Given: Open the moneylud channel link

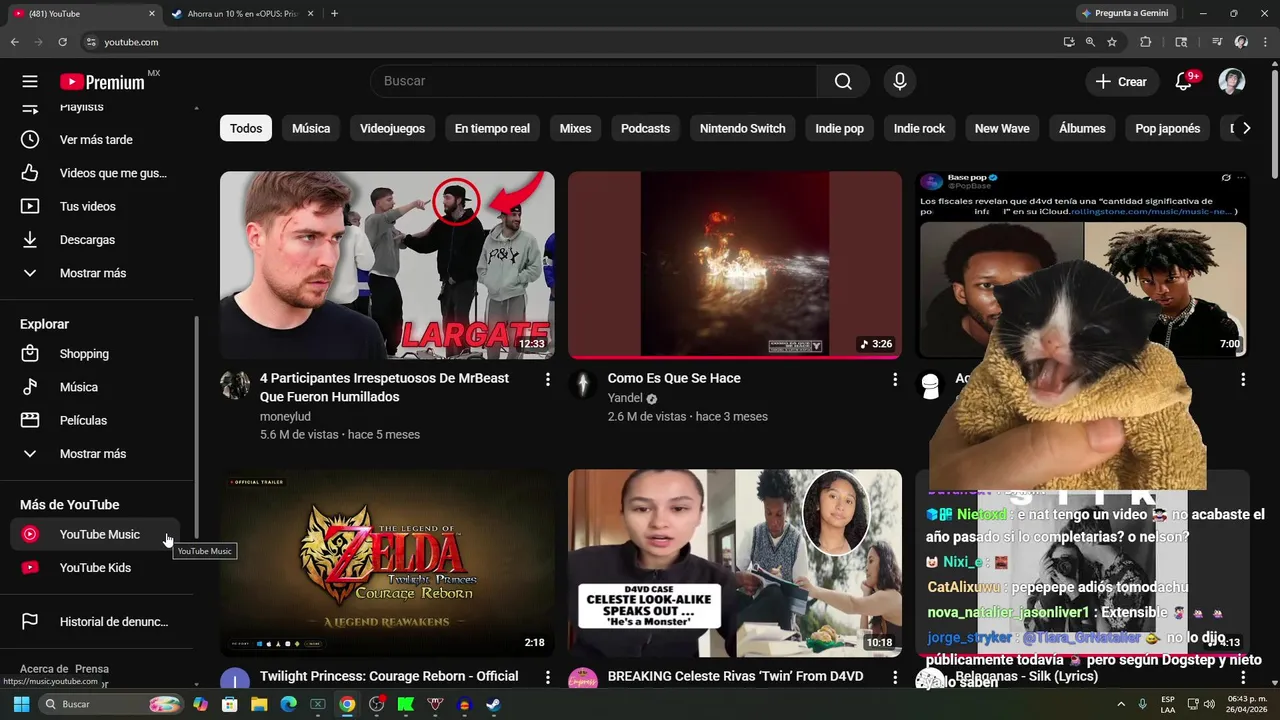Looking at the screenshot, I should tap(285, 416).
